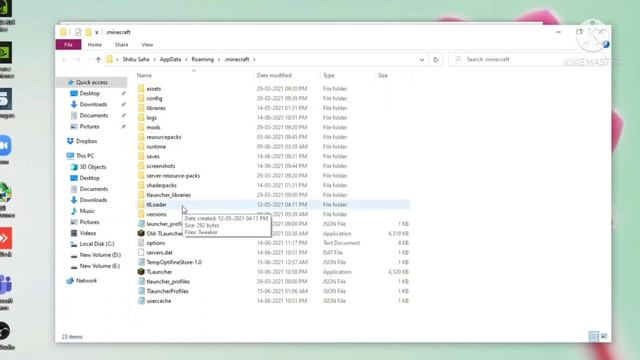
Task: Open the File ribbon tab
Action: [68, 44]
